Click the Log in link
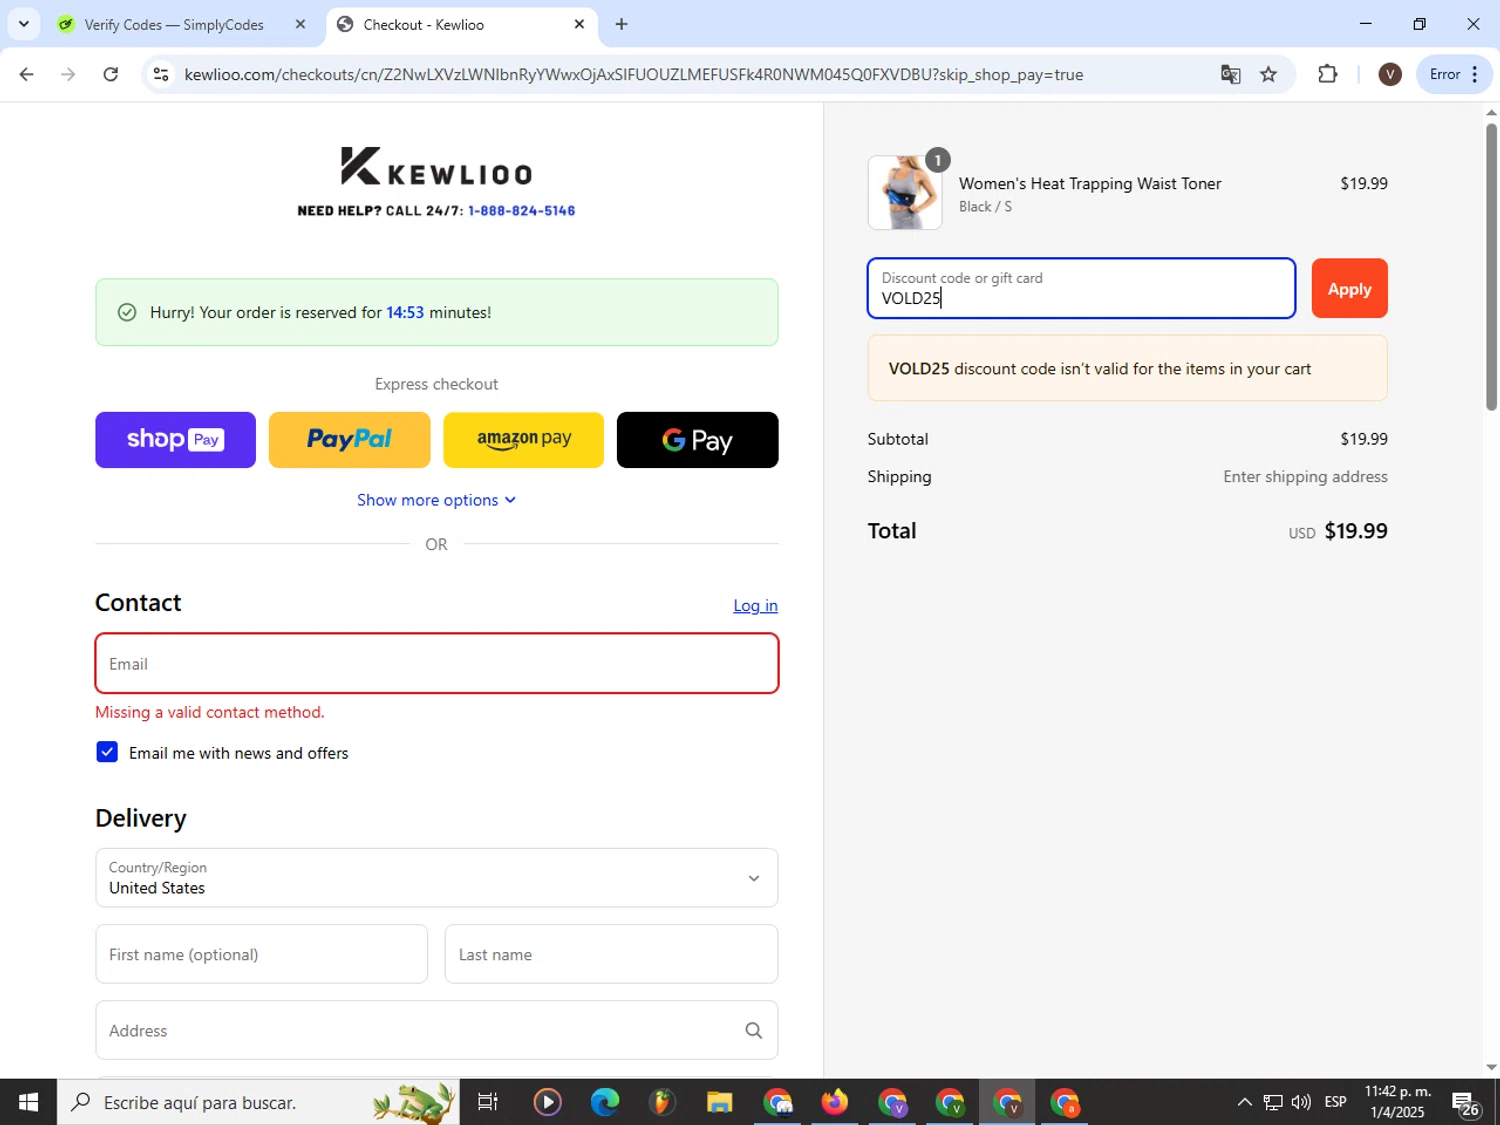This screenshot has width=1500, height=1125. tap(755, 606)
